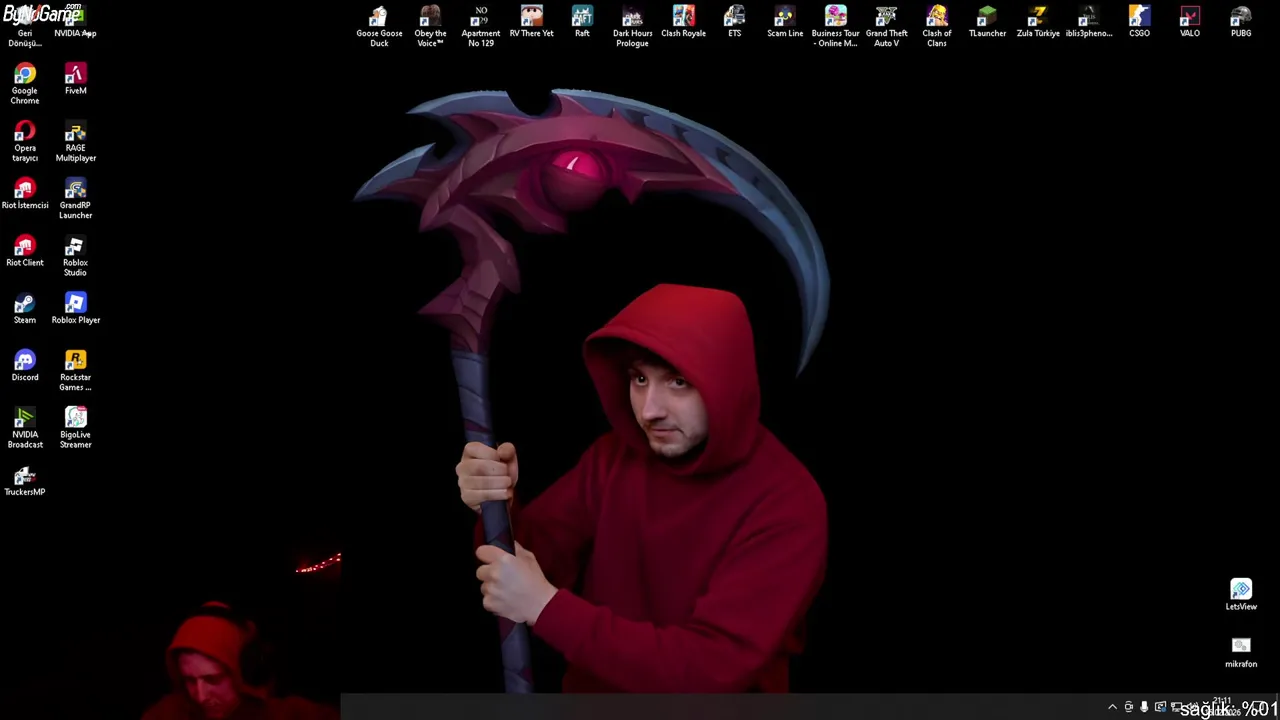Viewport: 1280px width, 720px height.
Task: Open BigoLive Streamer desktop icon
Action: pyautogui.click(x=75, y=428)
